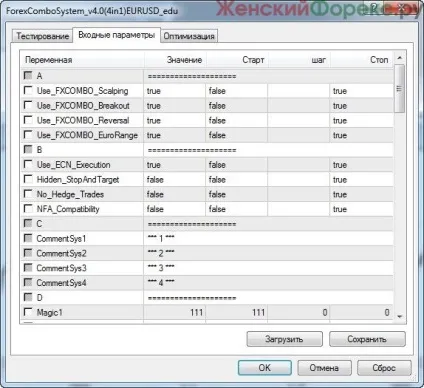Select the Входные параметры tab
This screenshot has height=388, width=424.
[116, 35]
